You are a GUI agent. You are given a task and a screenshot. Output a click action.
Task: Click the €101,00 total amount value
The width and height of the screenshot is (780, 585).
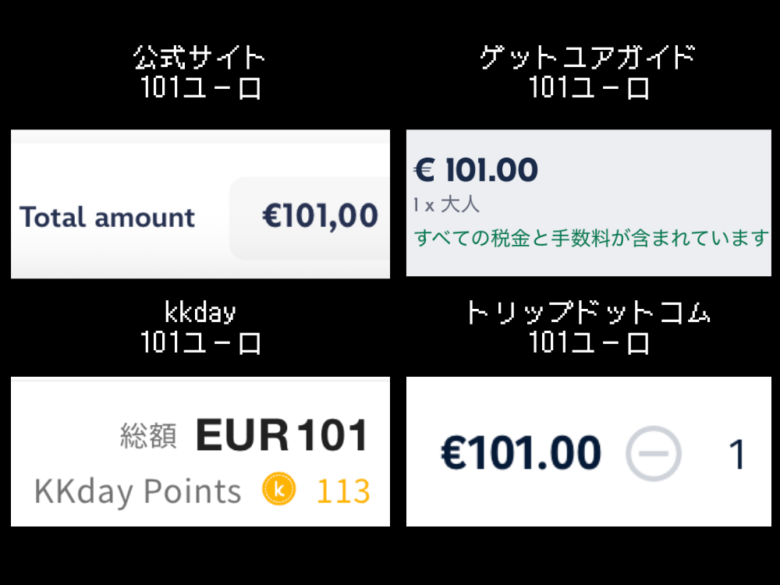tap(320, 215)
